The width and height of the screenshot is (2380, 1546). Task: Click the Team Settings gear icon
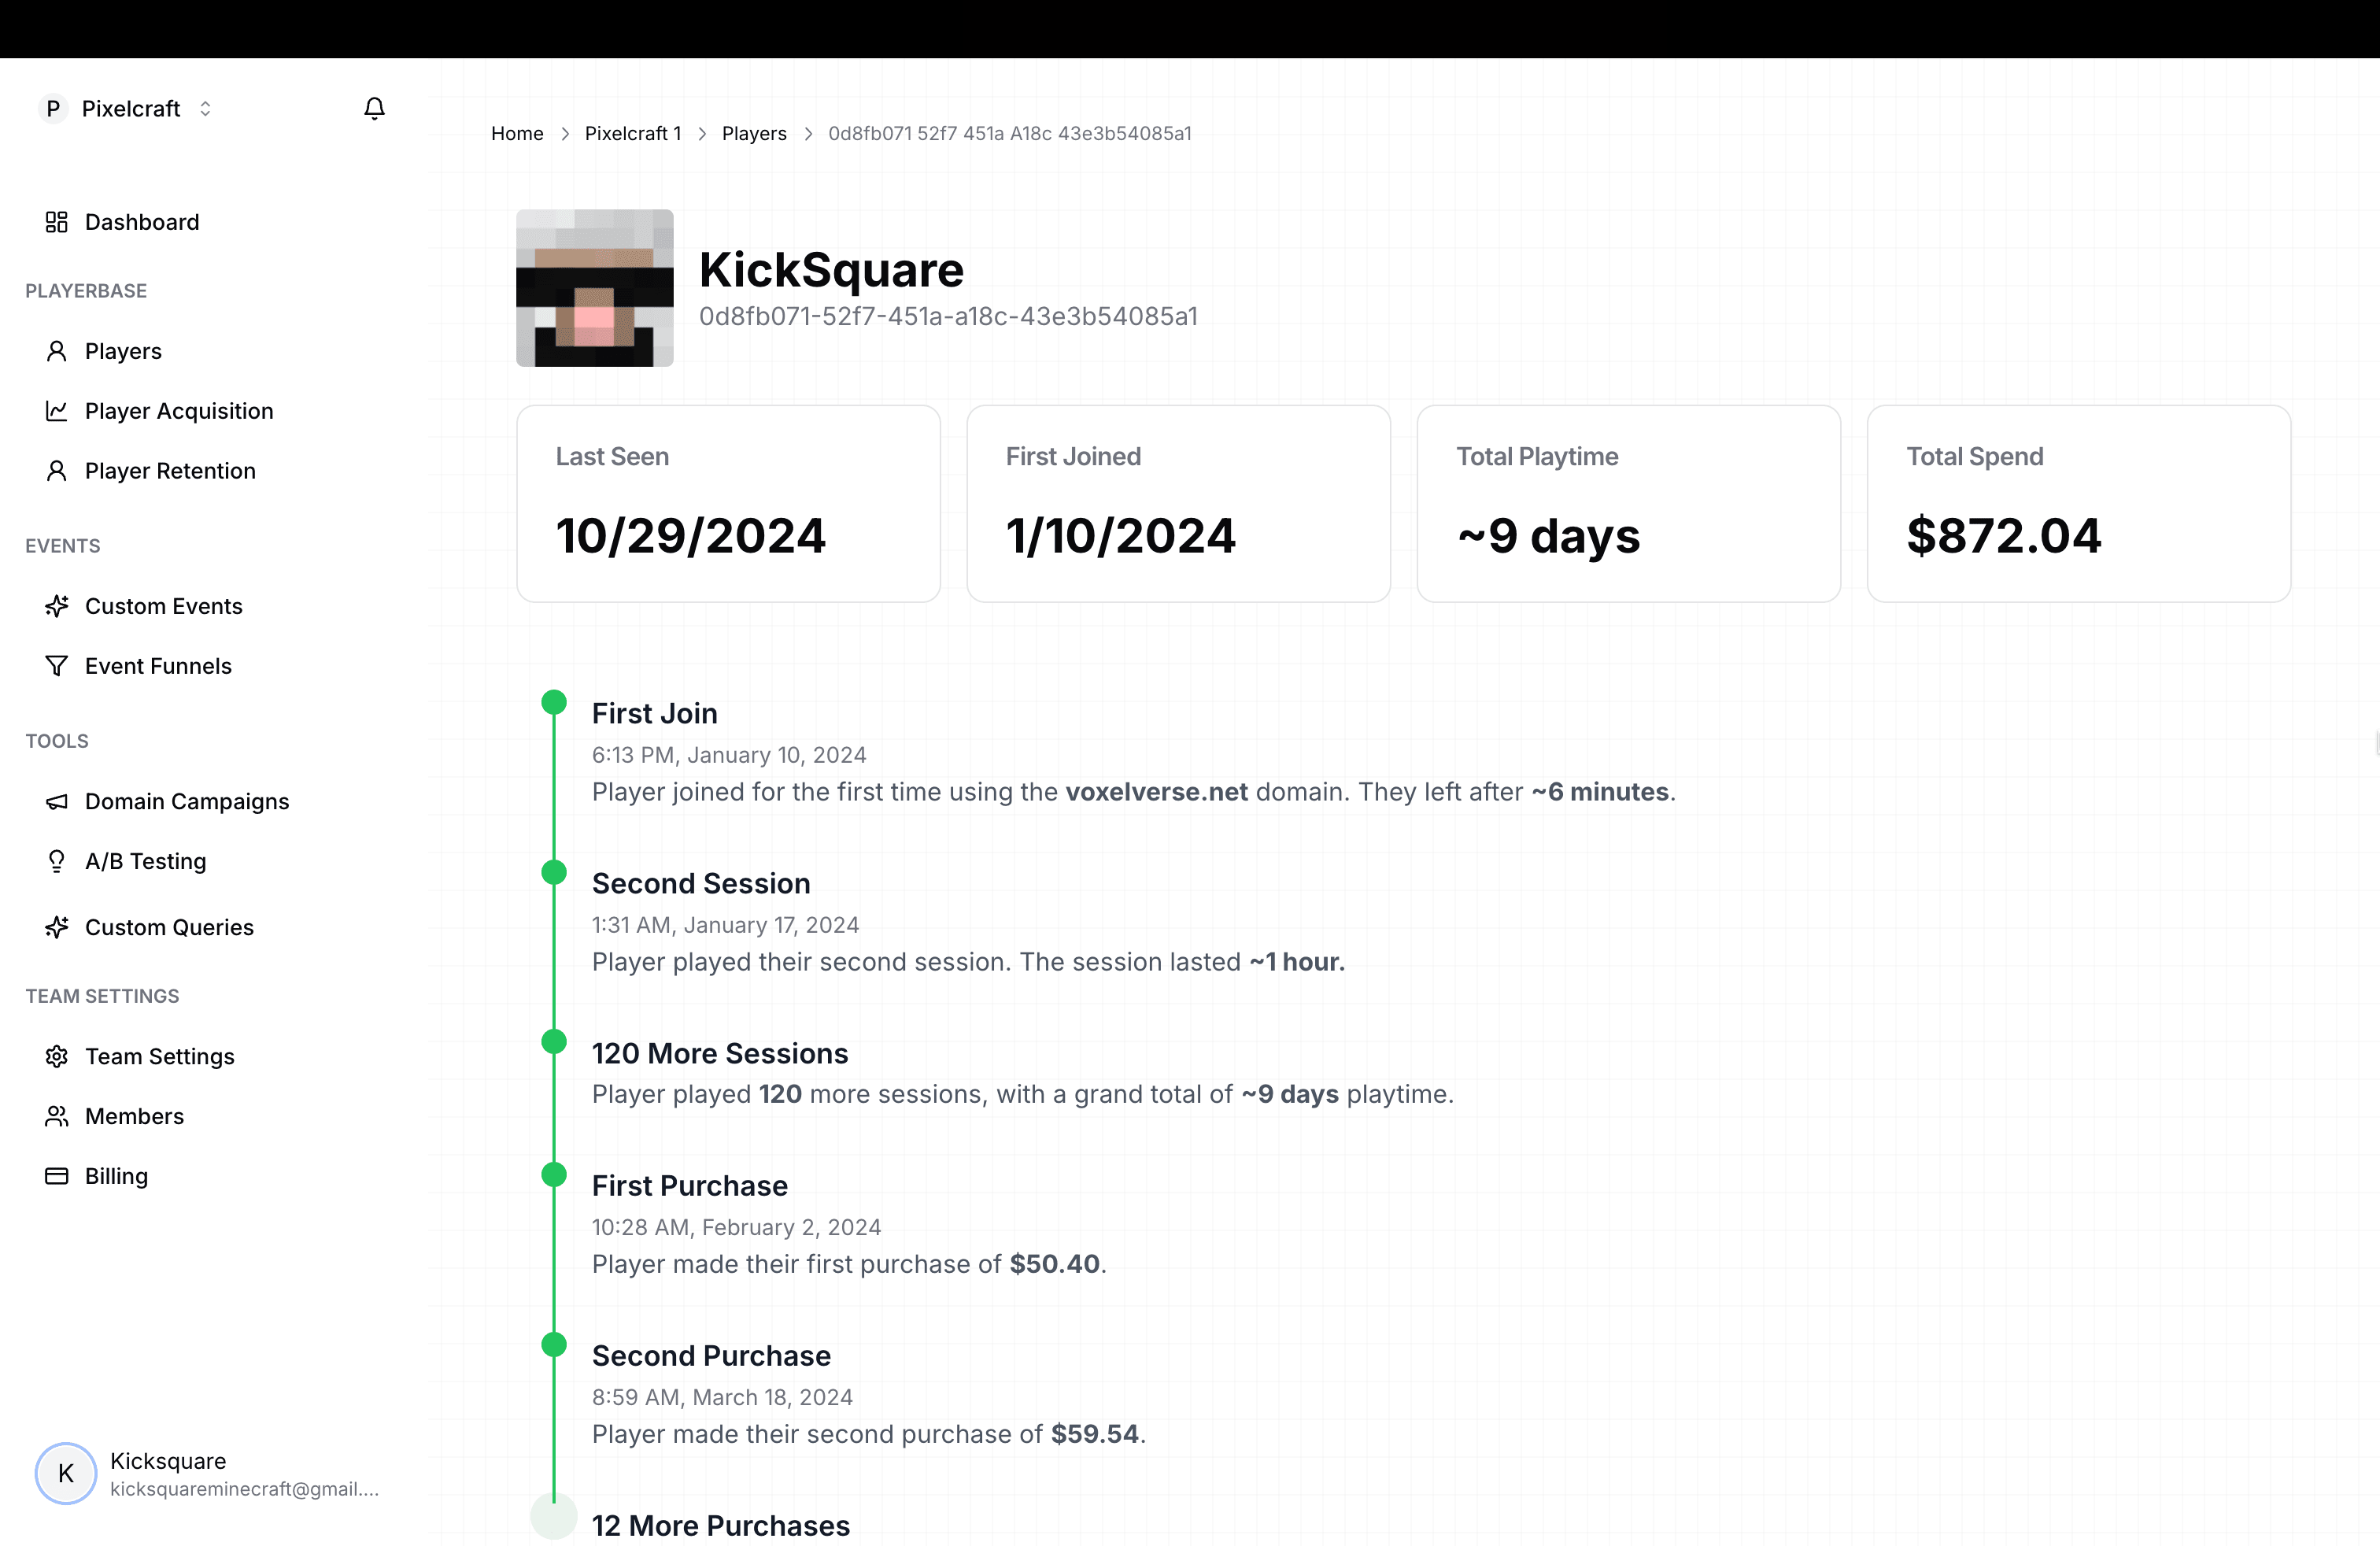[57, 1057]
